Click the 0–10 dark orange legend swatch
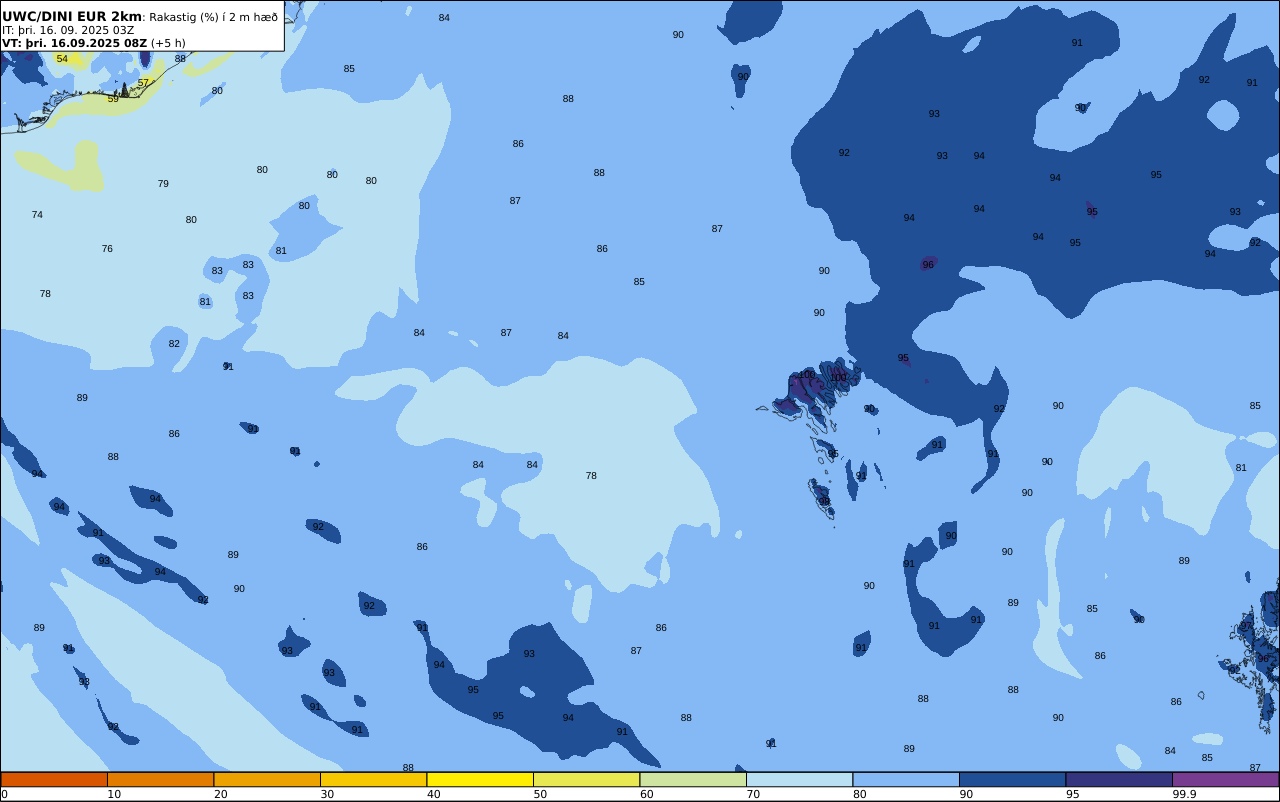This screenshot has width=1280, height=802. coord(54,779)
